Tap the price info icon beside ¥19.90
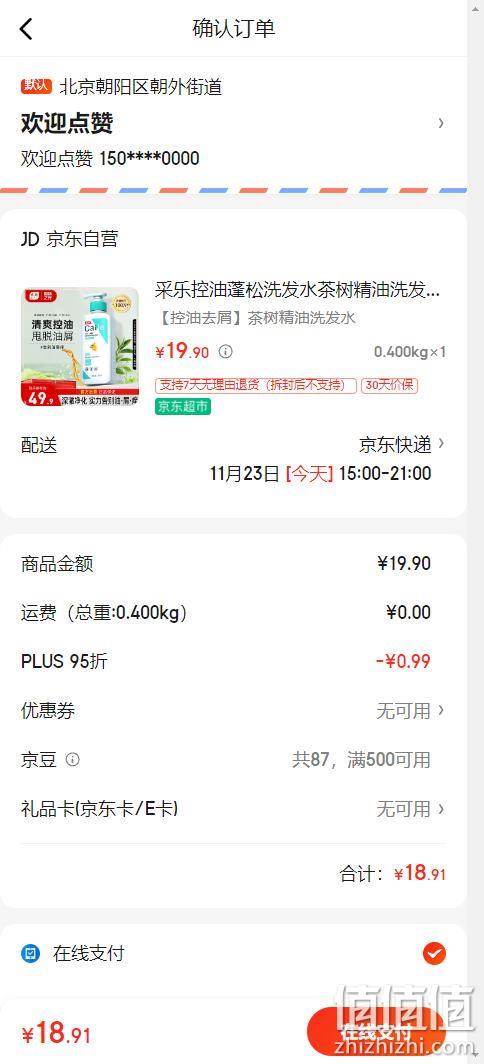484x1064 pixels. click(x=226, y=352)
